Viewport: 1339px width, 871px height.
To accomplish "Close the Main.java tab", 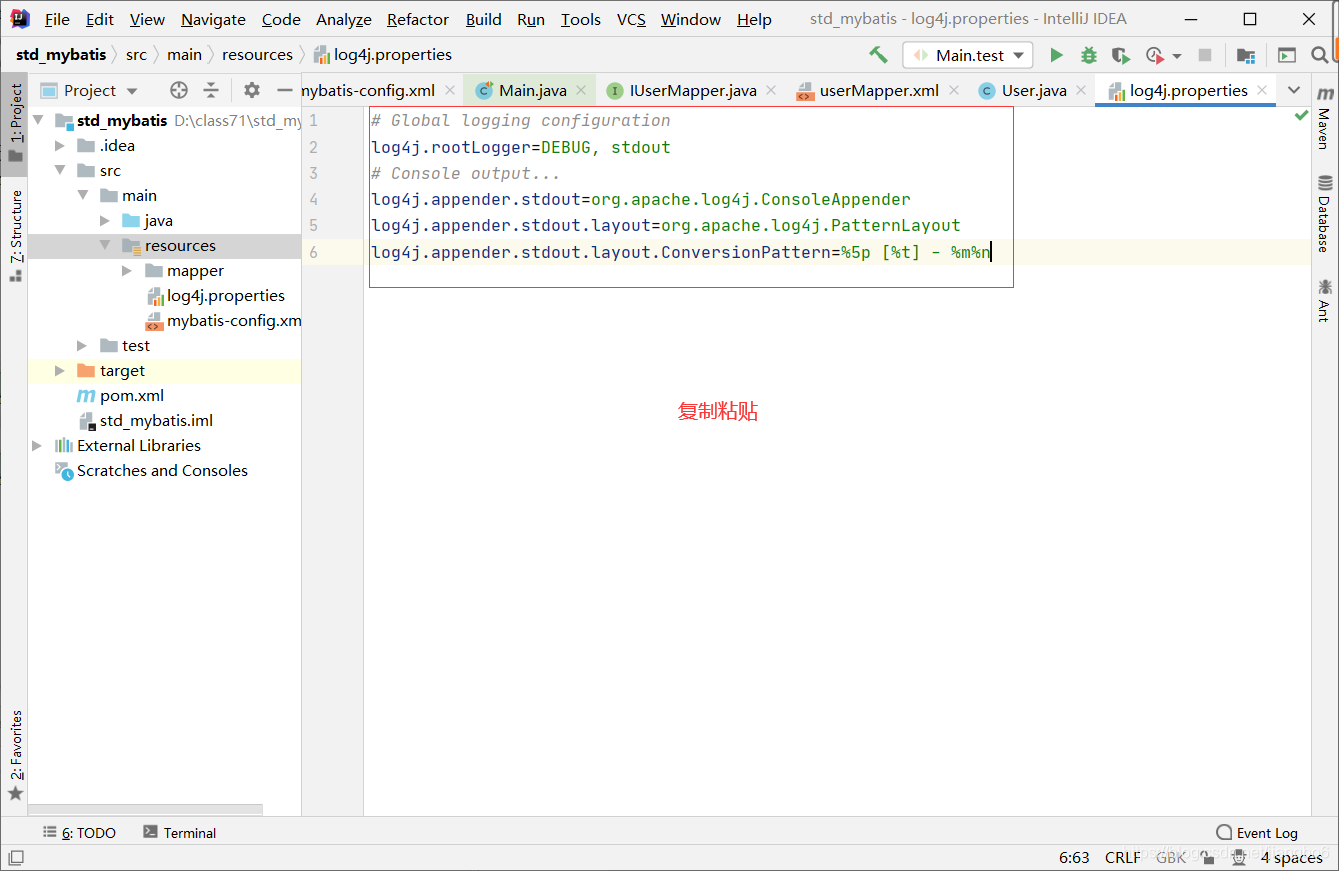I will [581, 90].
